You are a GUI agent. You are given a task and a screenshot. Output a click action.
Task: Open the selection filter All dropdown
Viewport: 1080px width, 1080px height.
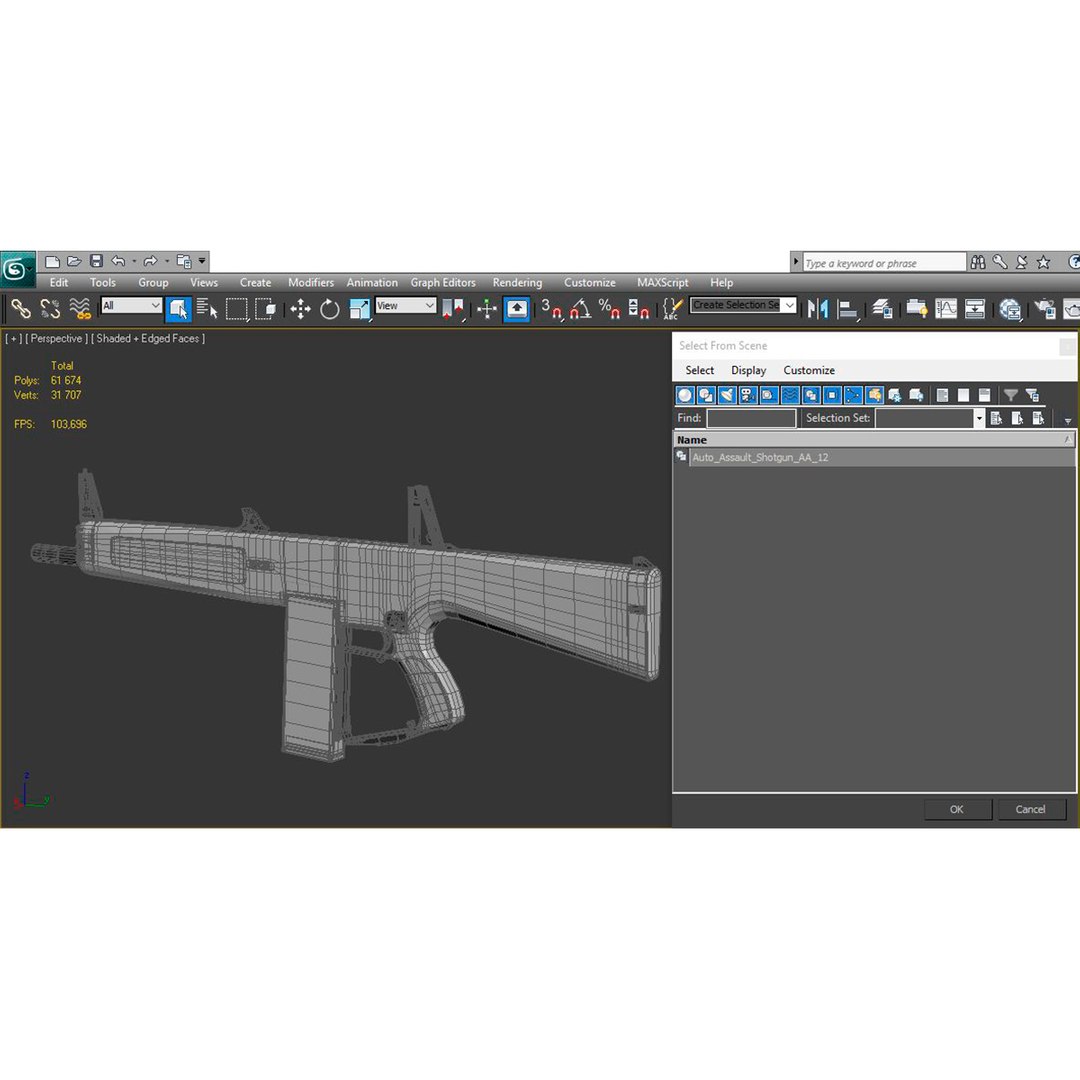(132, 305)
